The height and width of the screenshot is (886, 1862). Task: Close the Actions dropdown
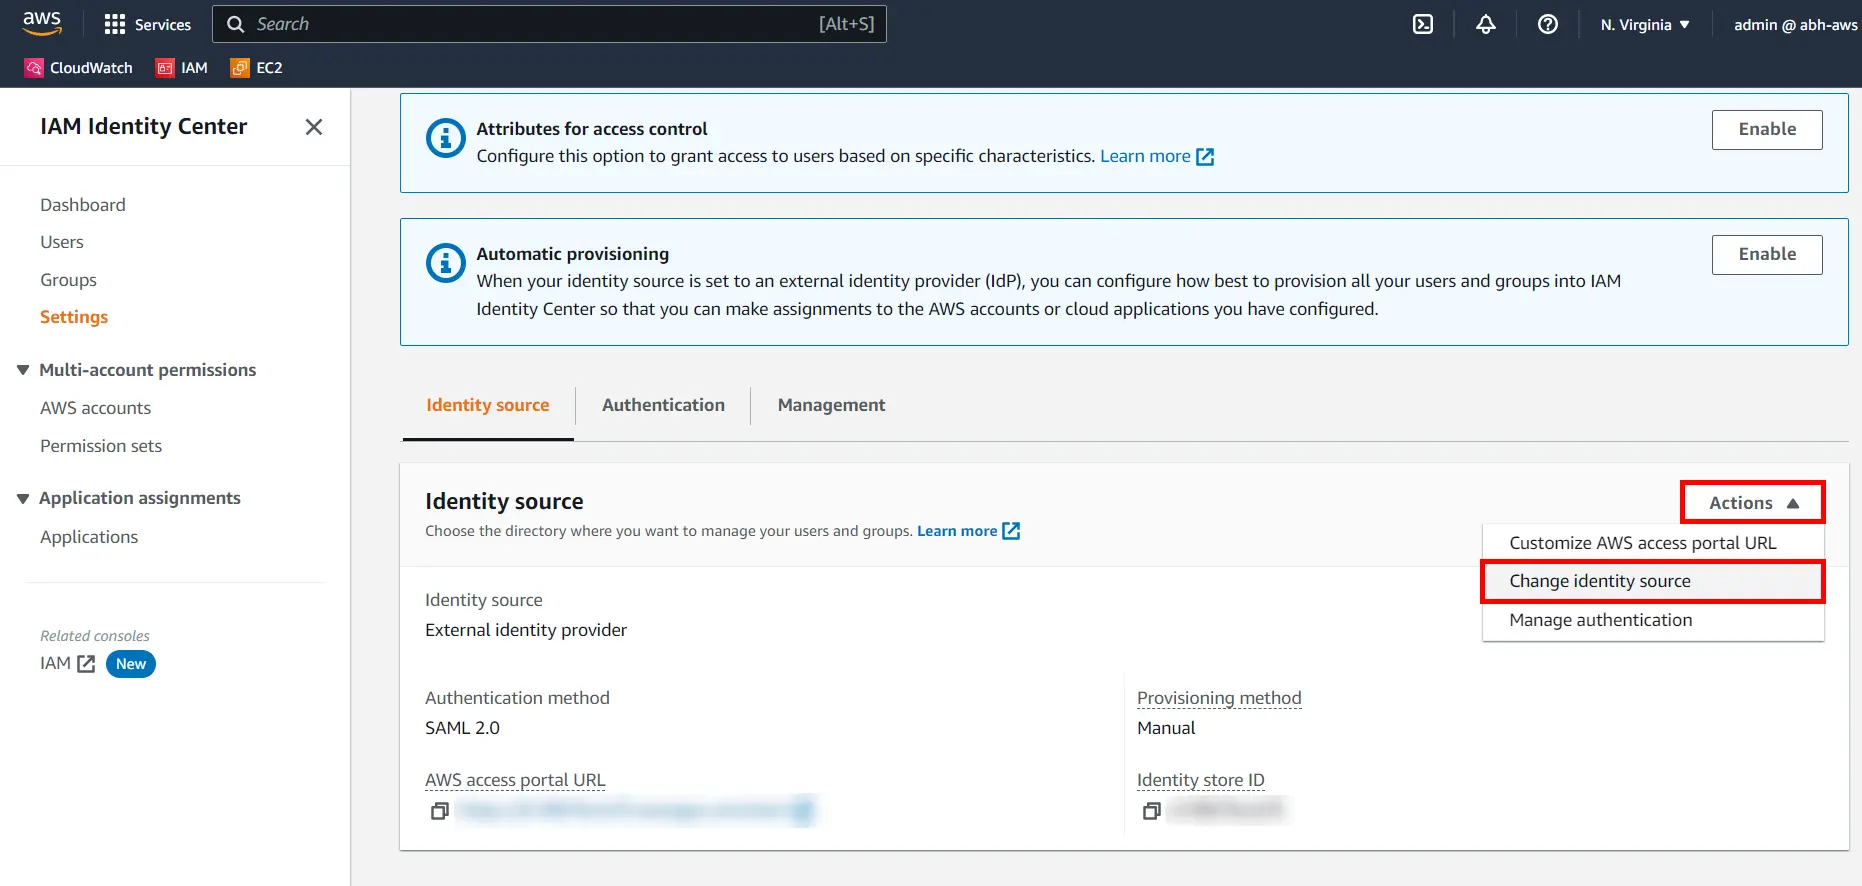click(1753, 503)
